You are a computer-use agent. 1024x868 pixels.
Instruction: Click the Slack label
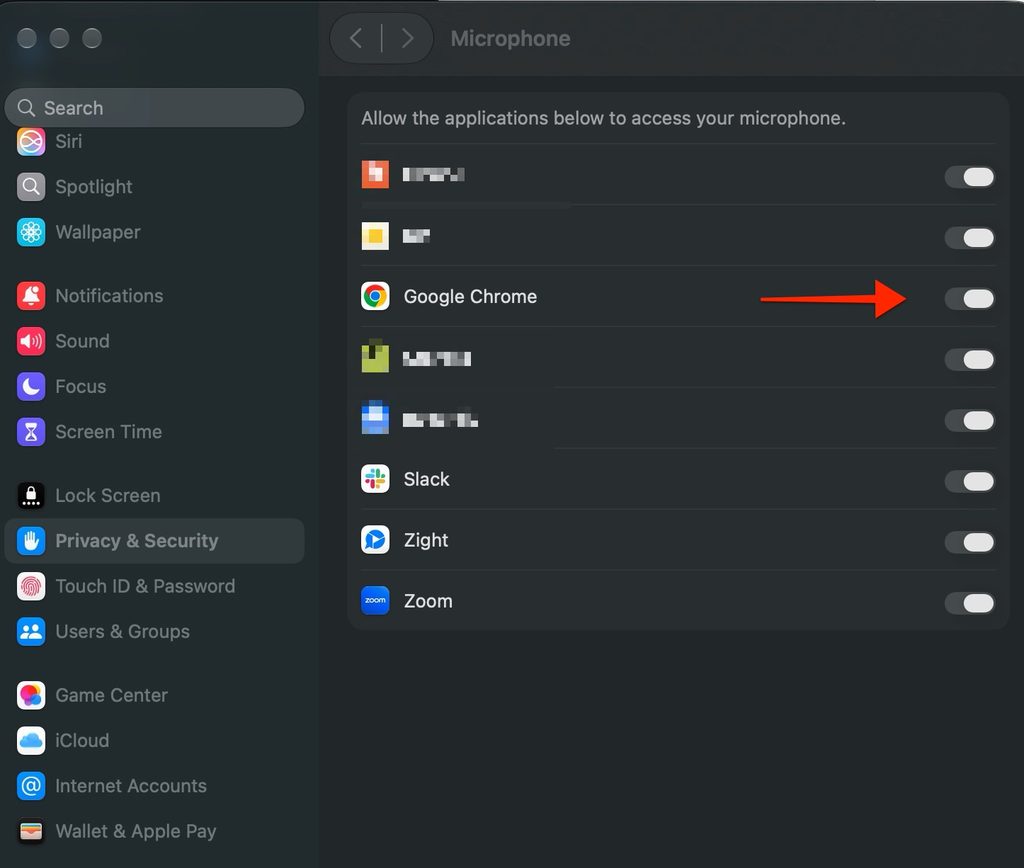(426, 479)
